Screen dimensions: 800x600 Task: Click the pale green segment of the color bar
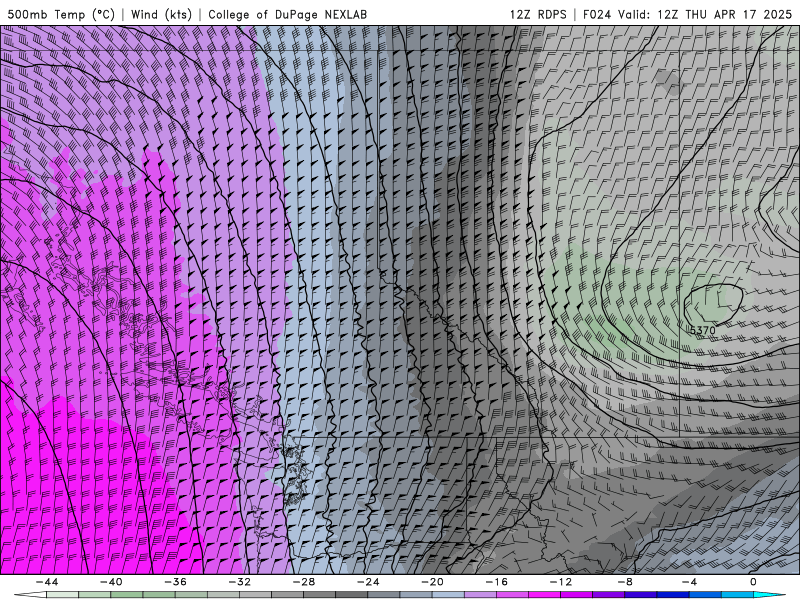(62, 594)
